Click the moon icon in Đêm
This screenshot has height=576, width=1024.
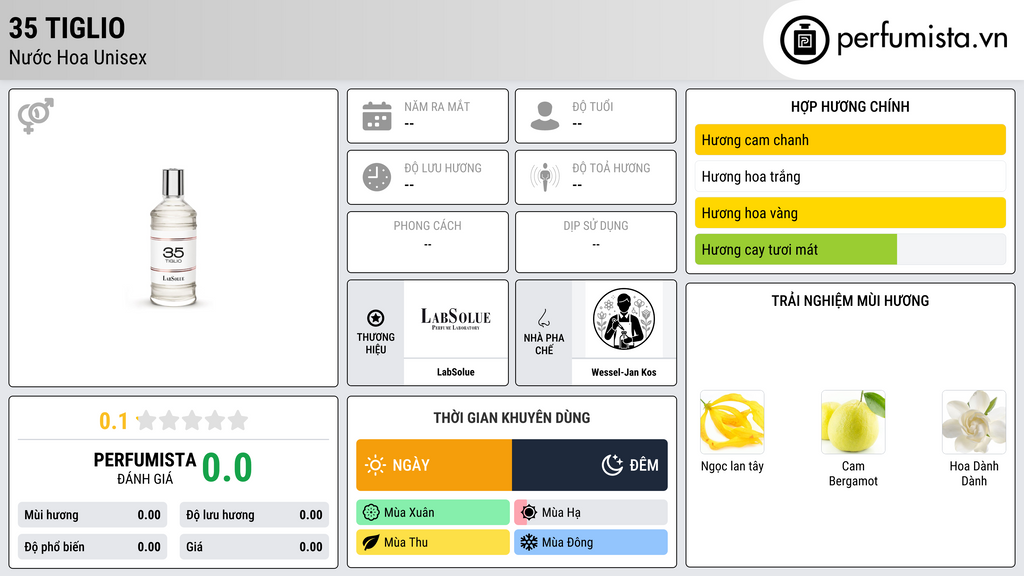tap(612, 465)
